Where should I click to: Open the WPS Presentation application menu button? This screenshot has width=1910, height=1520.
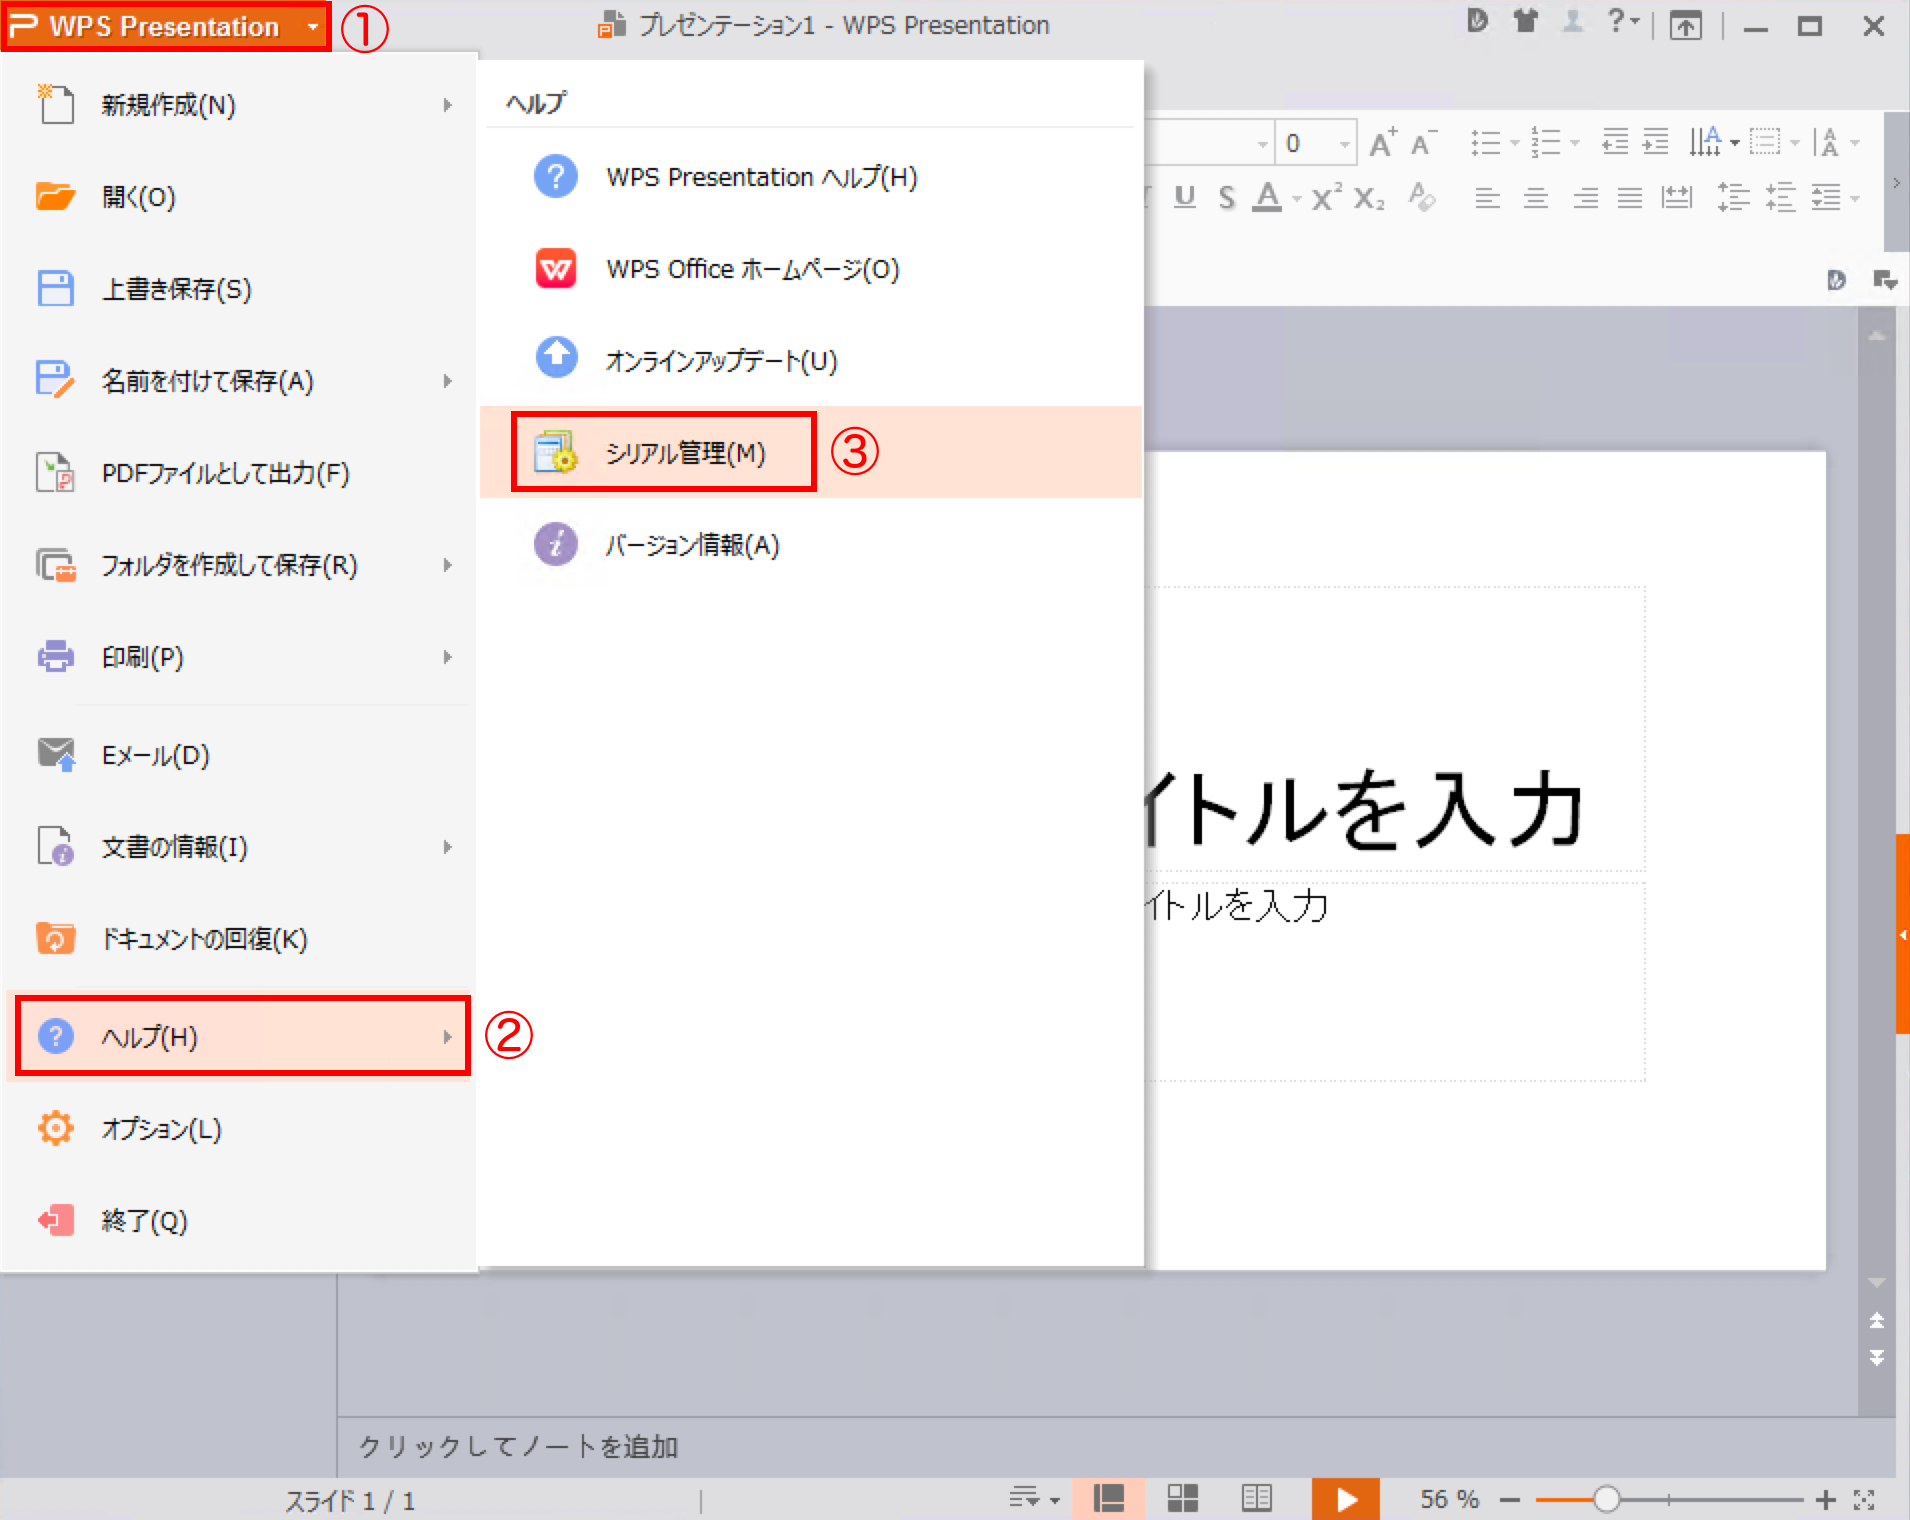click(x=166, y=26)
